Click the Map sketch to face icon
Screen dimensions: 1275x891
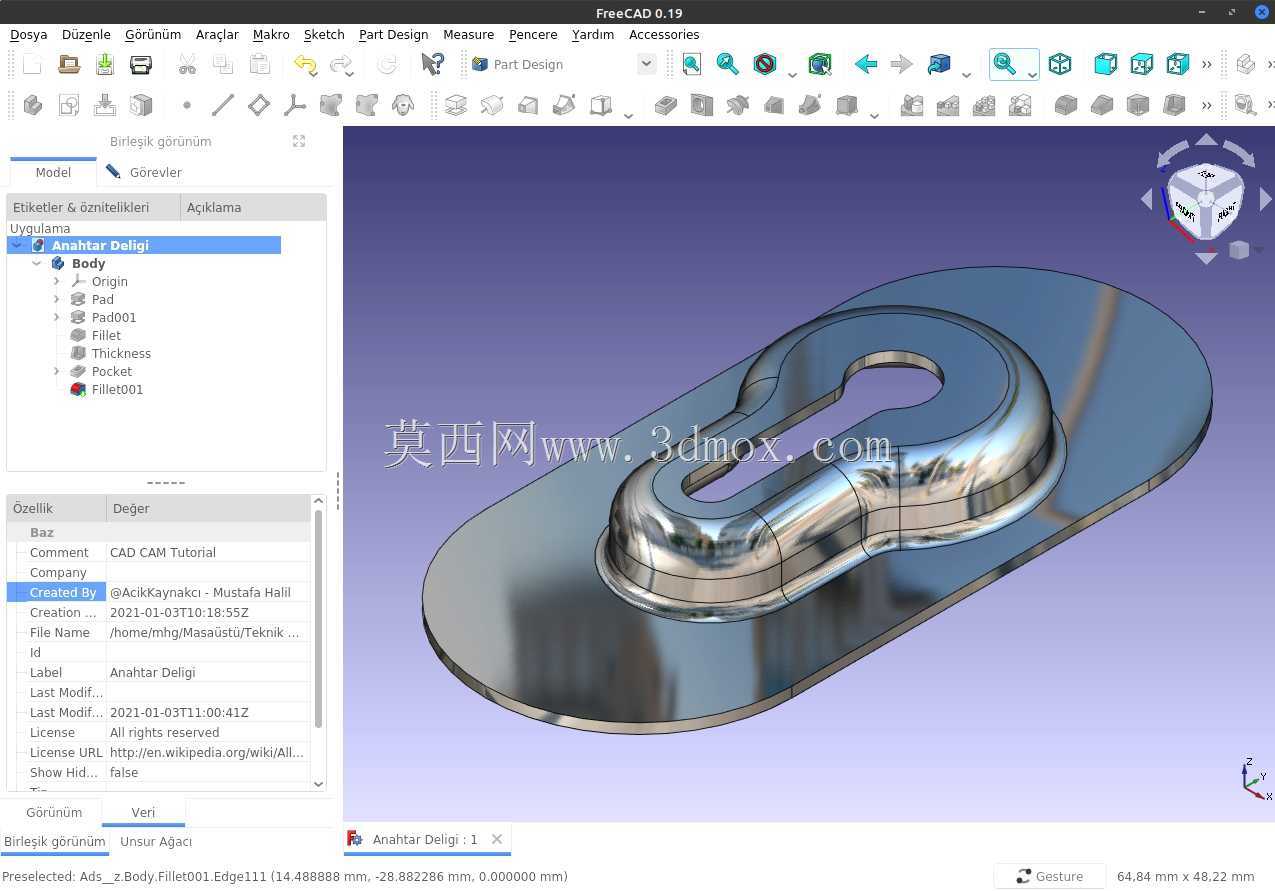pyautogui.click(x=105, y=105)
